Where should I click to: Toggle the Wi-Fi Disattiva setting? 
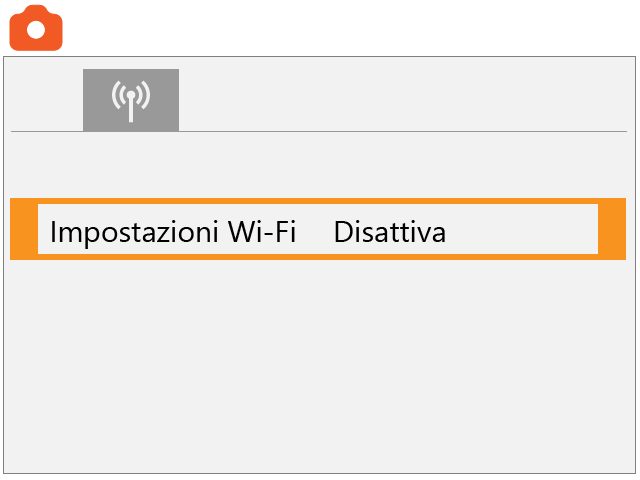[x=390, y=232]
